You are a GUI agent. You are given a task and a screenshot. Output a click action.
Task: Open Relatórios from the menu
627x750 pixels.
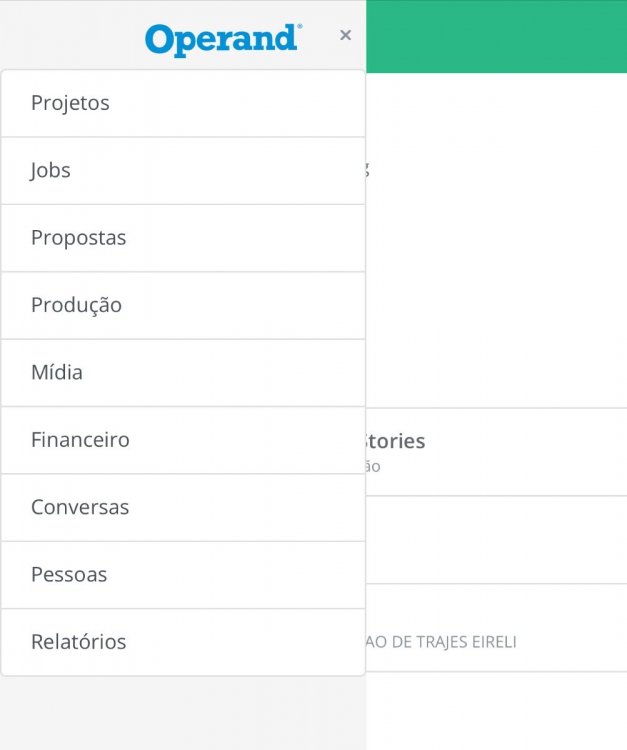(x=183, y=642)
